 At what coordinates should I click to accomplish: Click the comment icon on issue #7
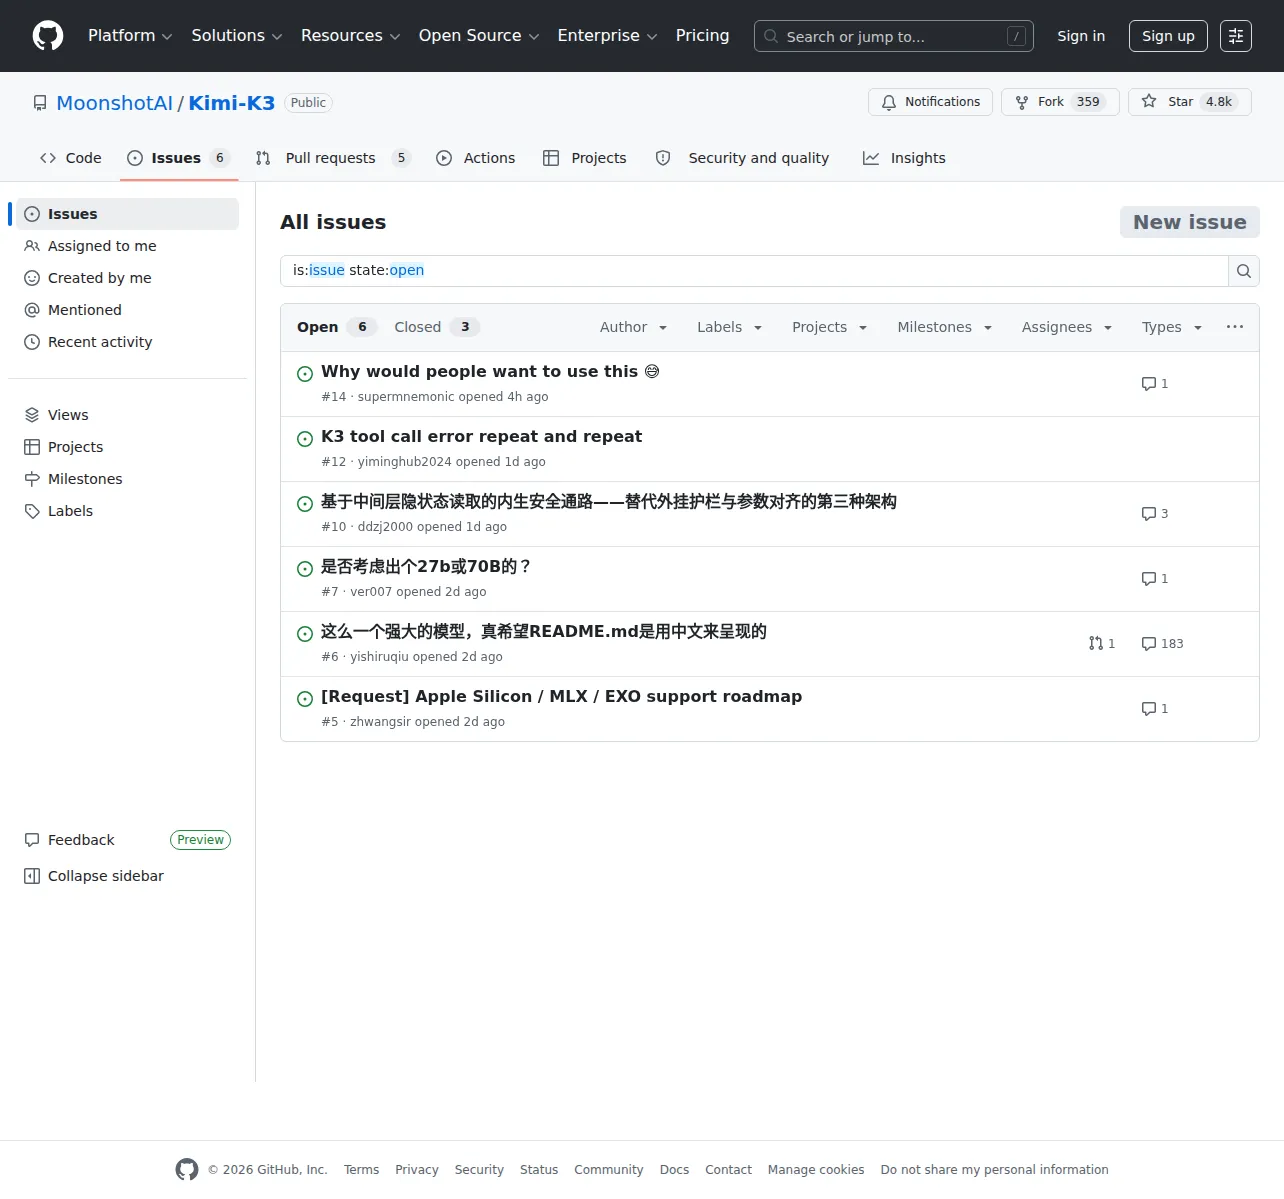point(1149,579)
